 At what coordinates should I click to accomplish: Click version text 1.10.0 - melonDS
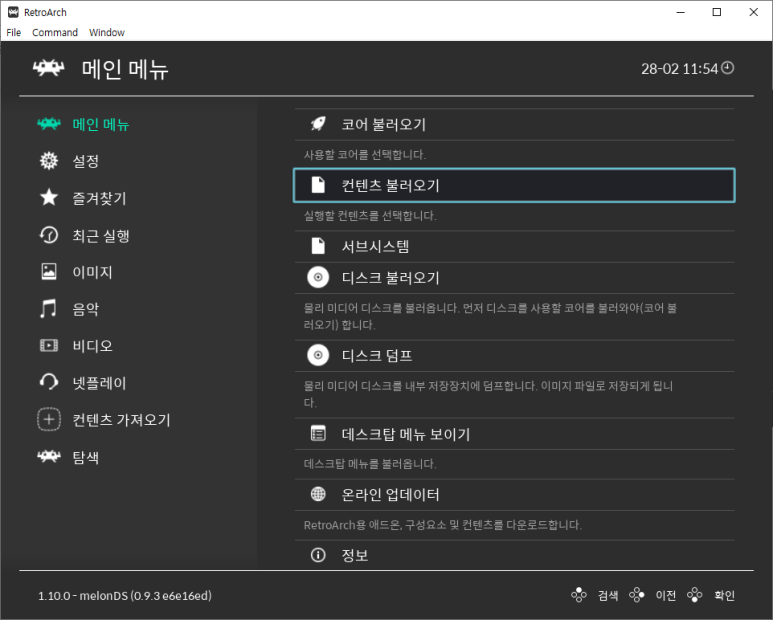(125, 596)
